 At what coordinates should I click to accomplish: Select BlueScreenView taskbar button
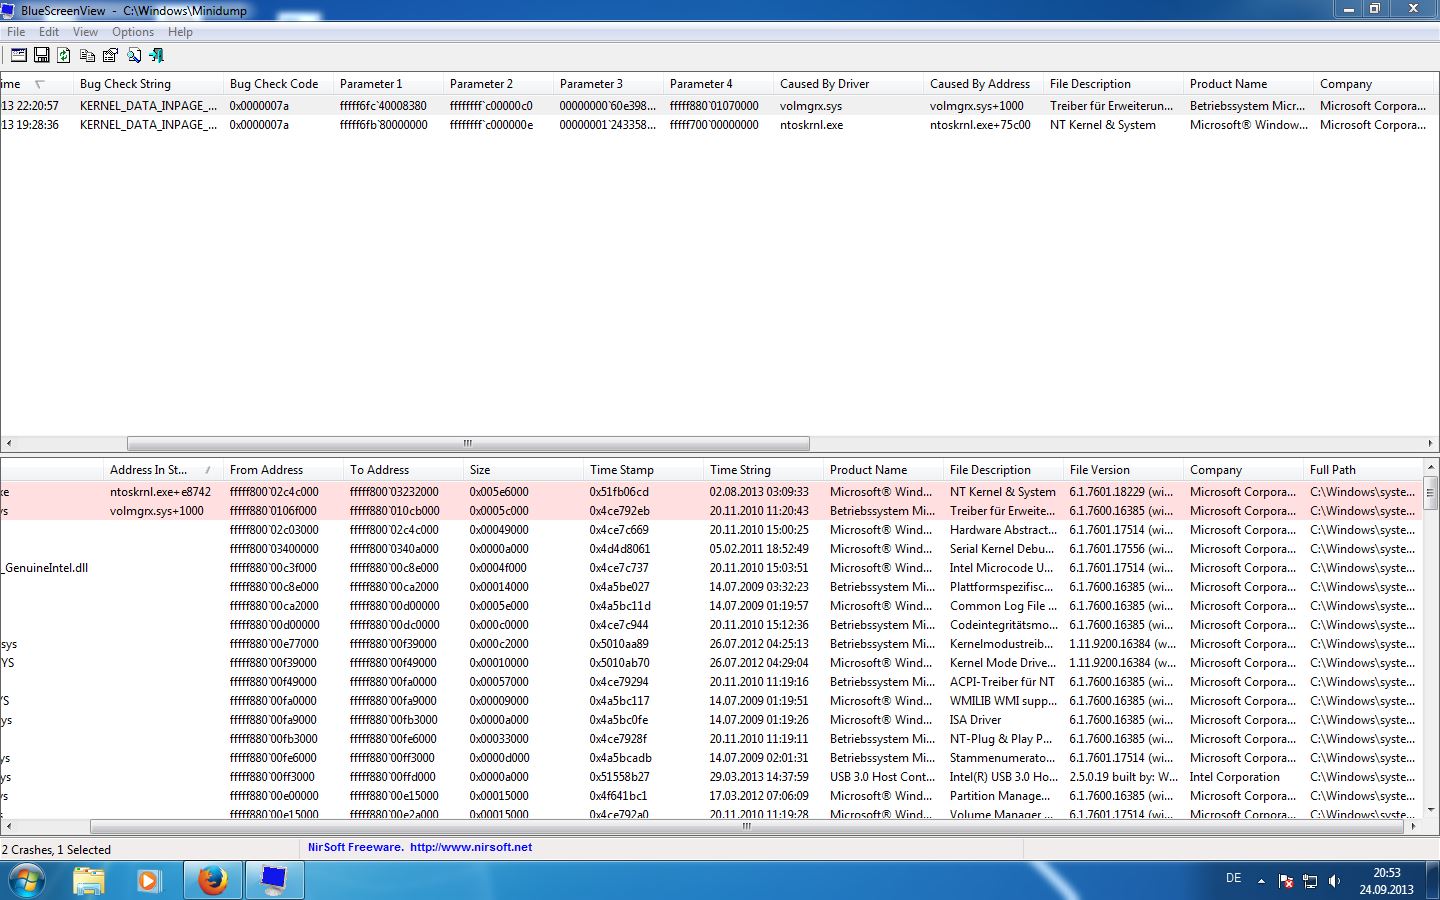point(273,881)
